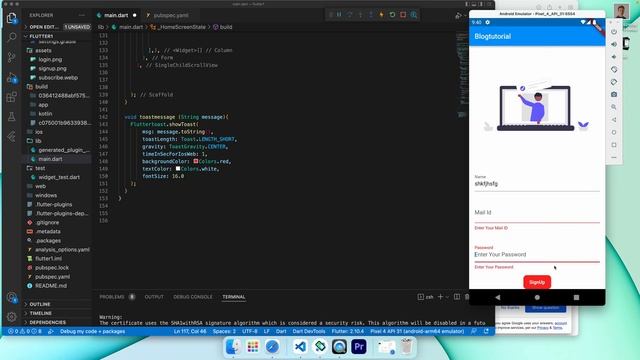This screenshot has height=360, width=640.
Task: Click the white color swatch before Colors.white
Action: click(x=178, y=169)
